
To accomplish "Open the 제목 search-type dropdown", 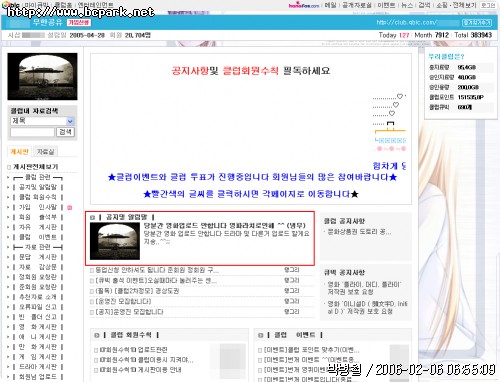I will [42, 121].
